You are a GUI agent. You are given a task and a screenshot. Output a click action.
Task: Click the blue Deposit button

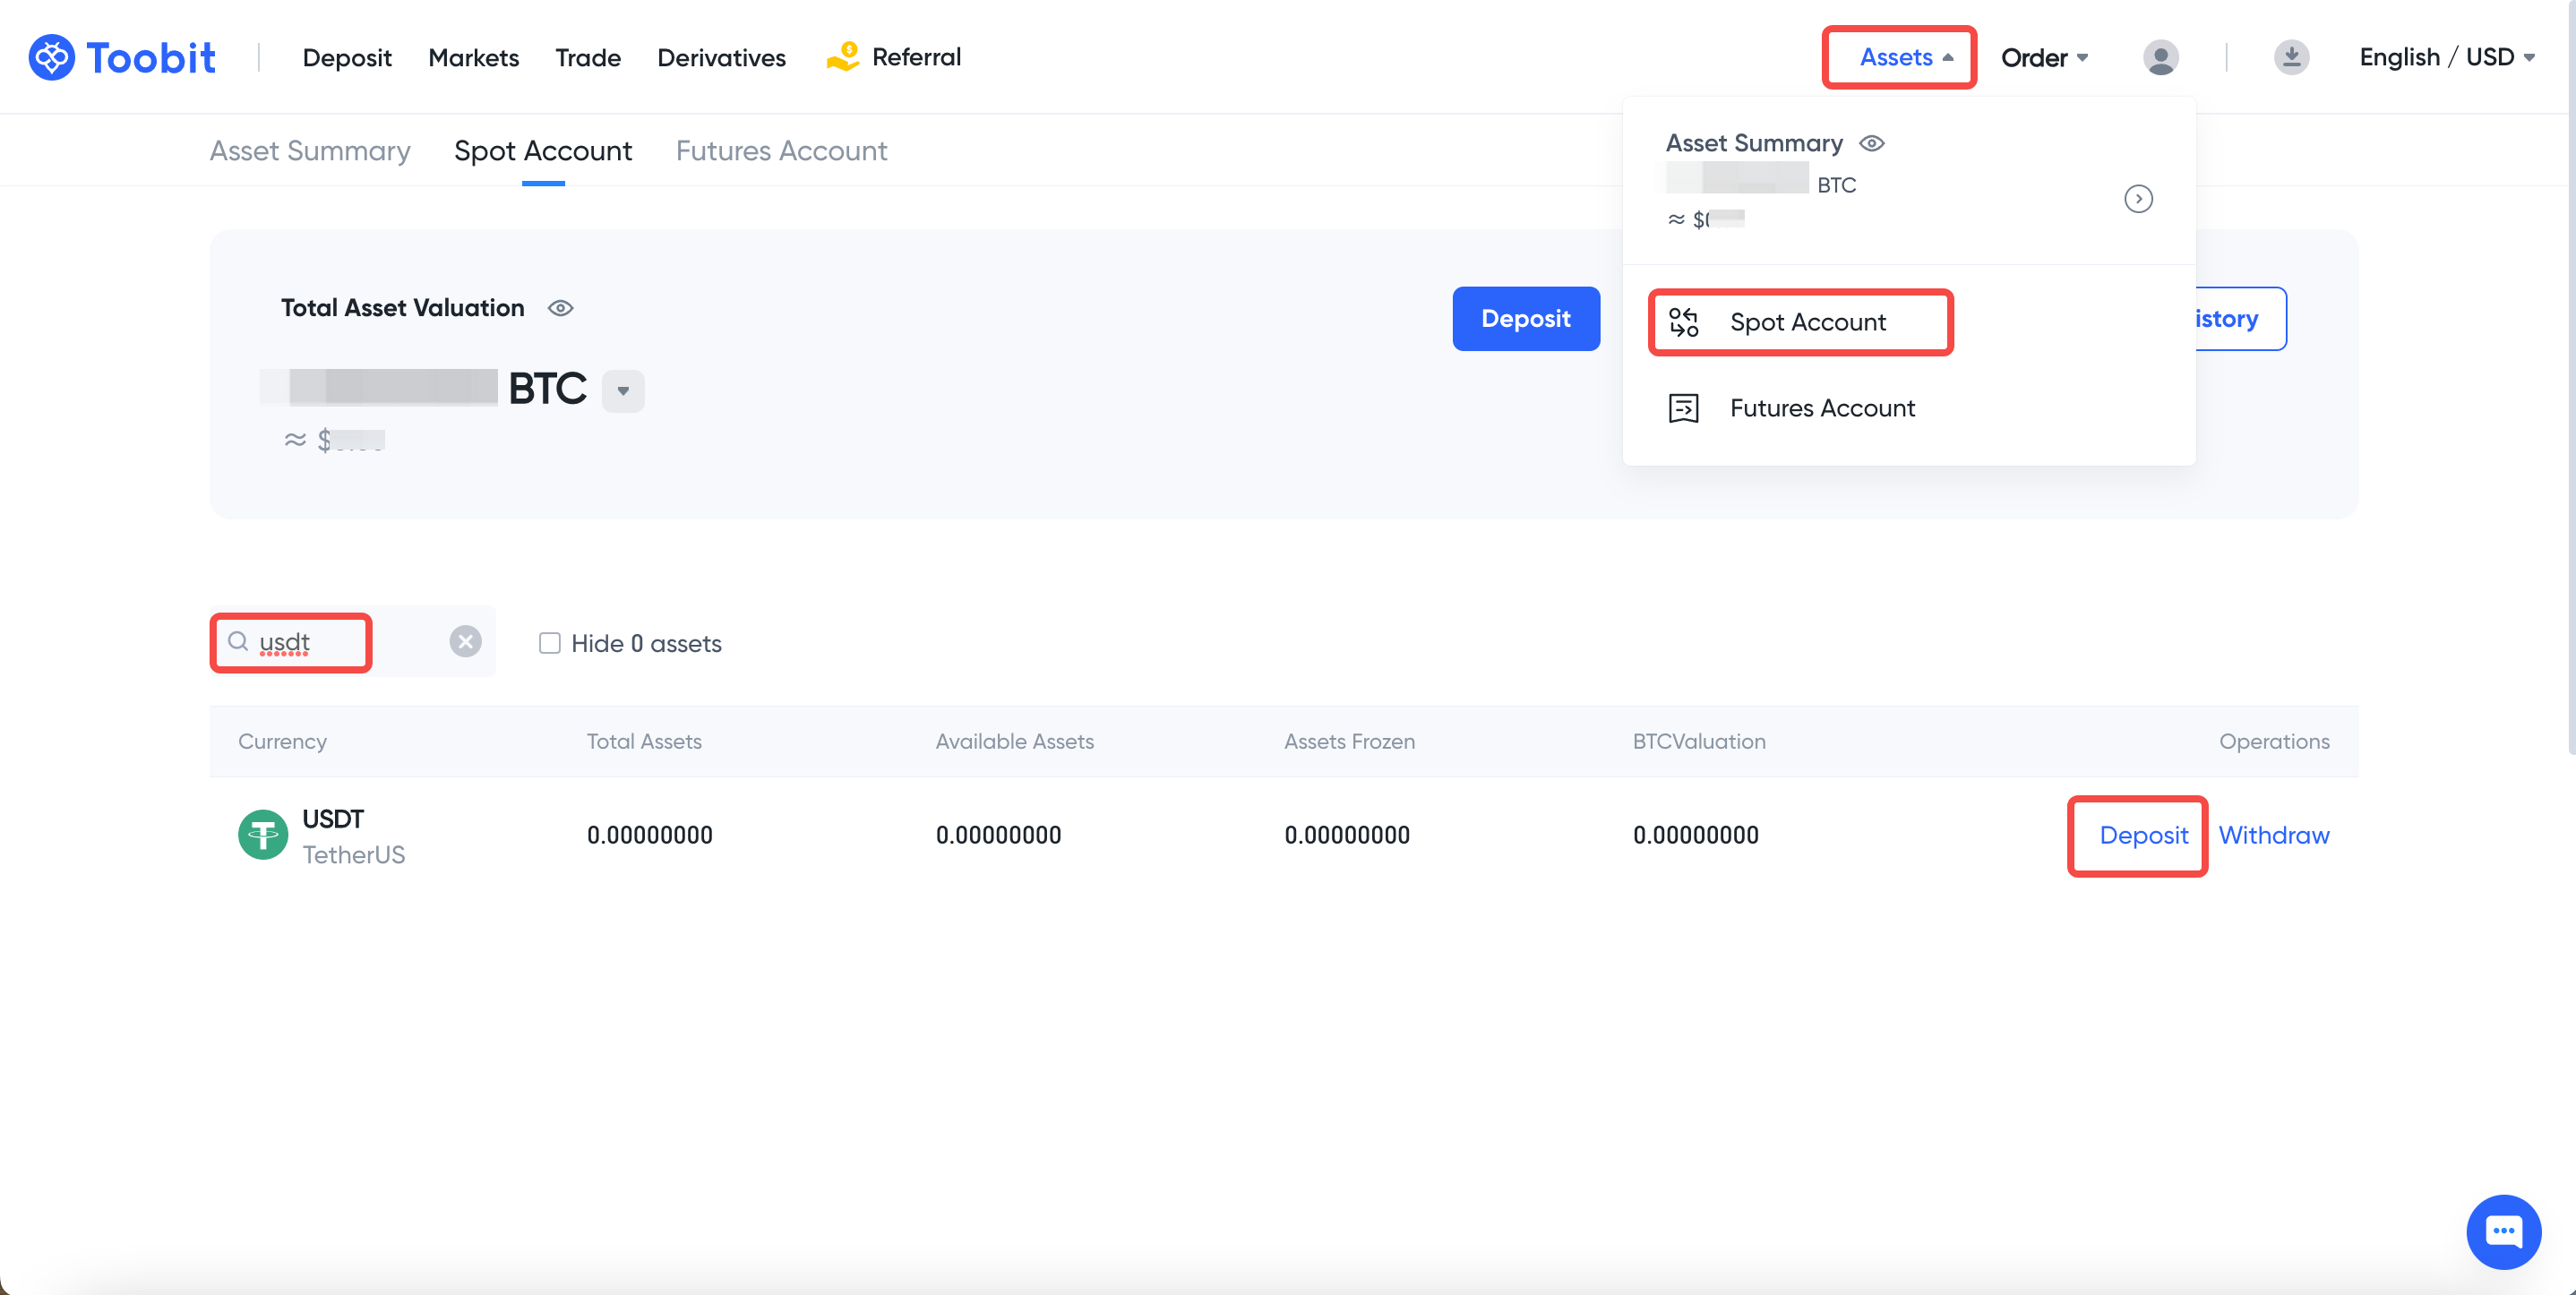pyautogui.click(x=1525, y=319)
